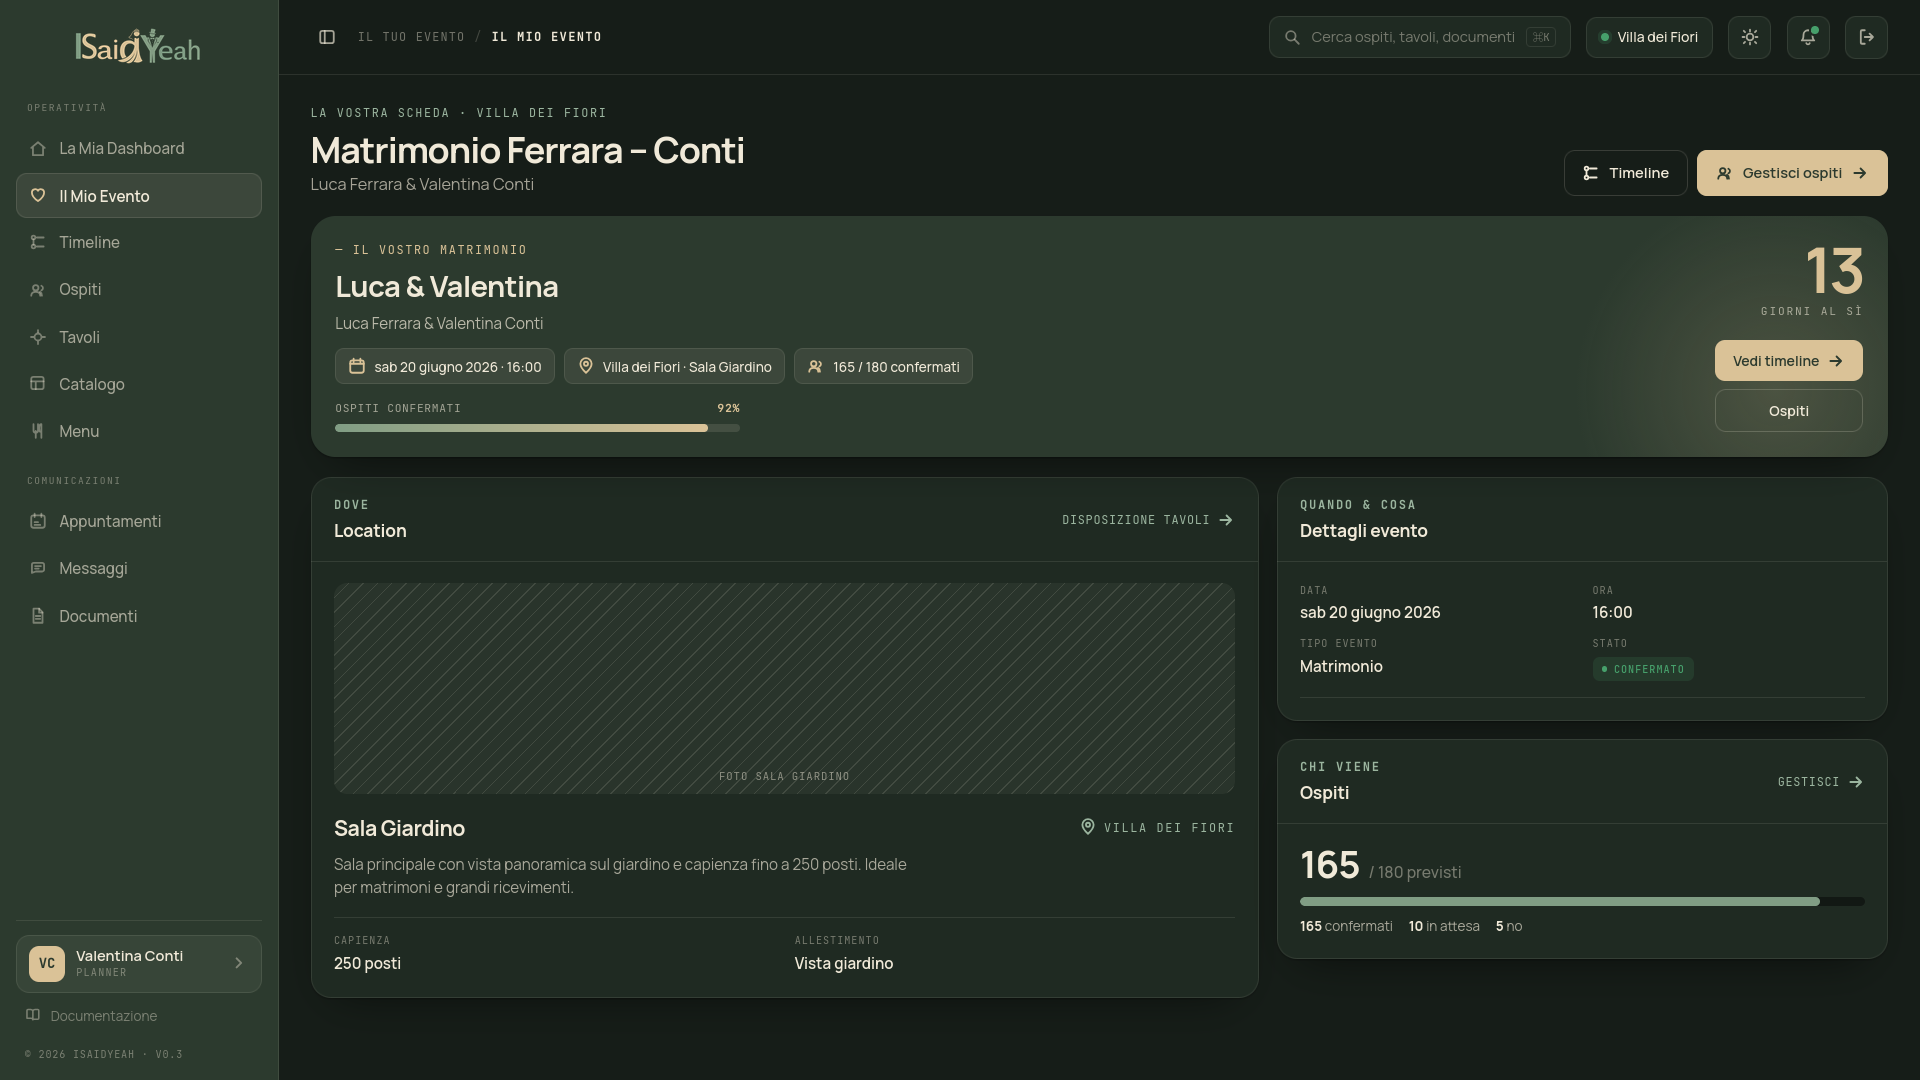
Task: Click the guests progress bar under 165
Action: (1582, 902)
